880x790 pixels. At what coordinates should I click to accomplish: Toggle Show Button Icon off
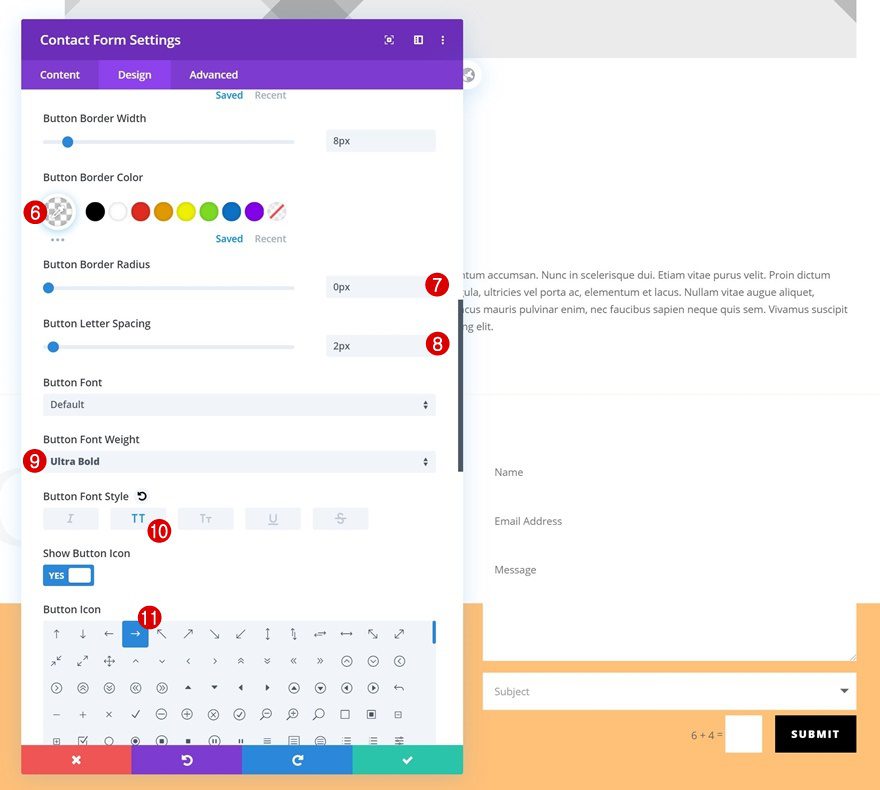click(68, 575)
